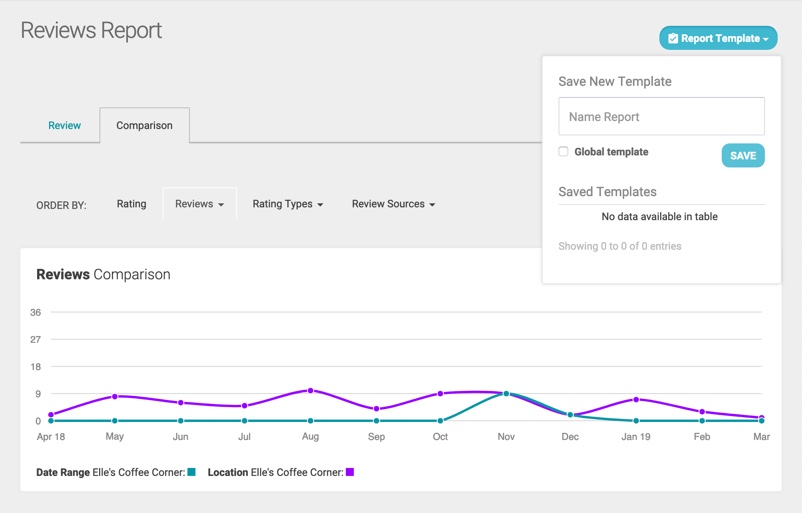This screenshot has width=802, height=513.
Task: Switch to the Review tab
Action: (64, 126)
